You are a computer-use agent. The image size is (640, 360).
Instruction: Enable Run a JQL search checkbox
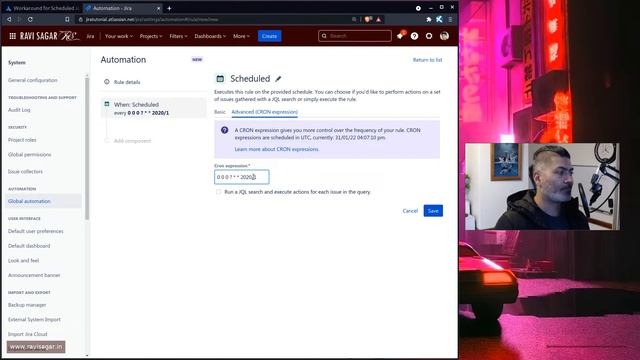click(x=218, y=192)
